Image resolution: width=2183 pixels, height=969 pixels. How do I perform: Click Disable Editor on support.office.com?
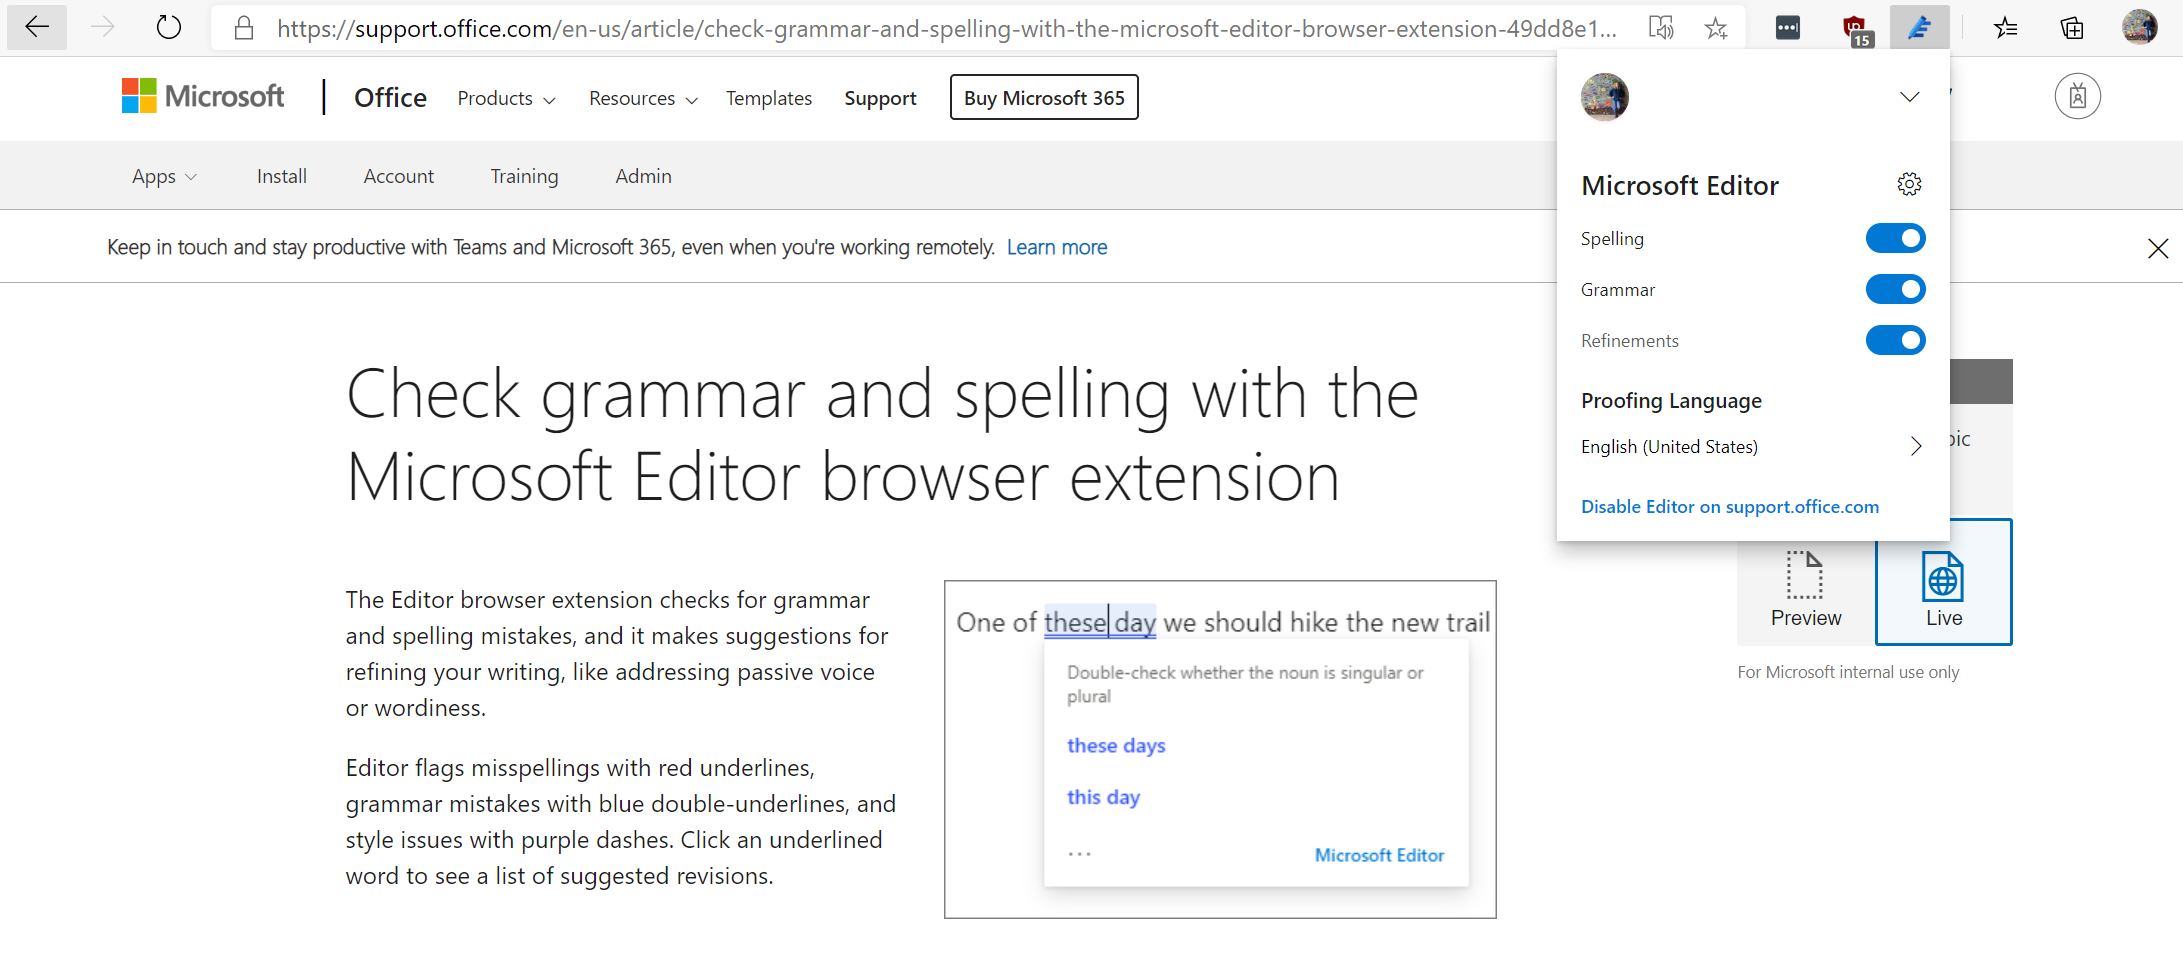tap(1730, 507)
